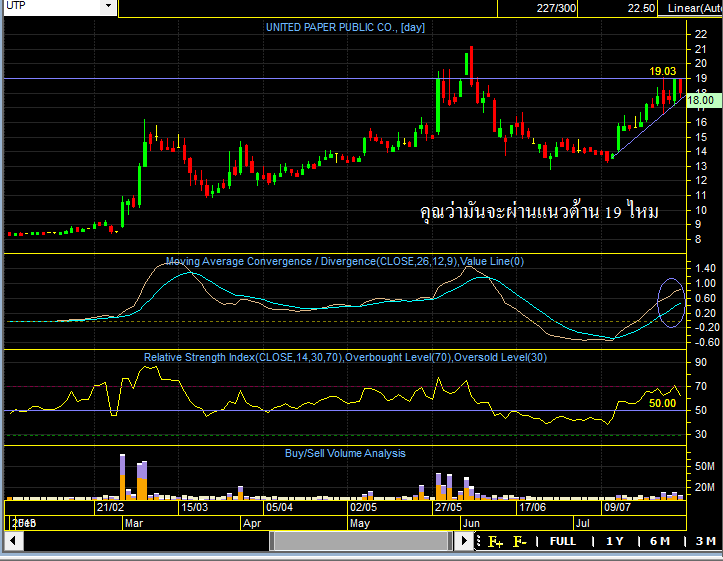This screenshot has height=561, width=723.
Task: Click the 17/06 date label
Action: tap(533, 508)
